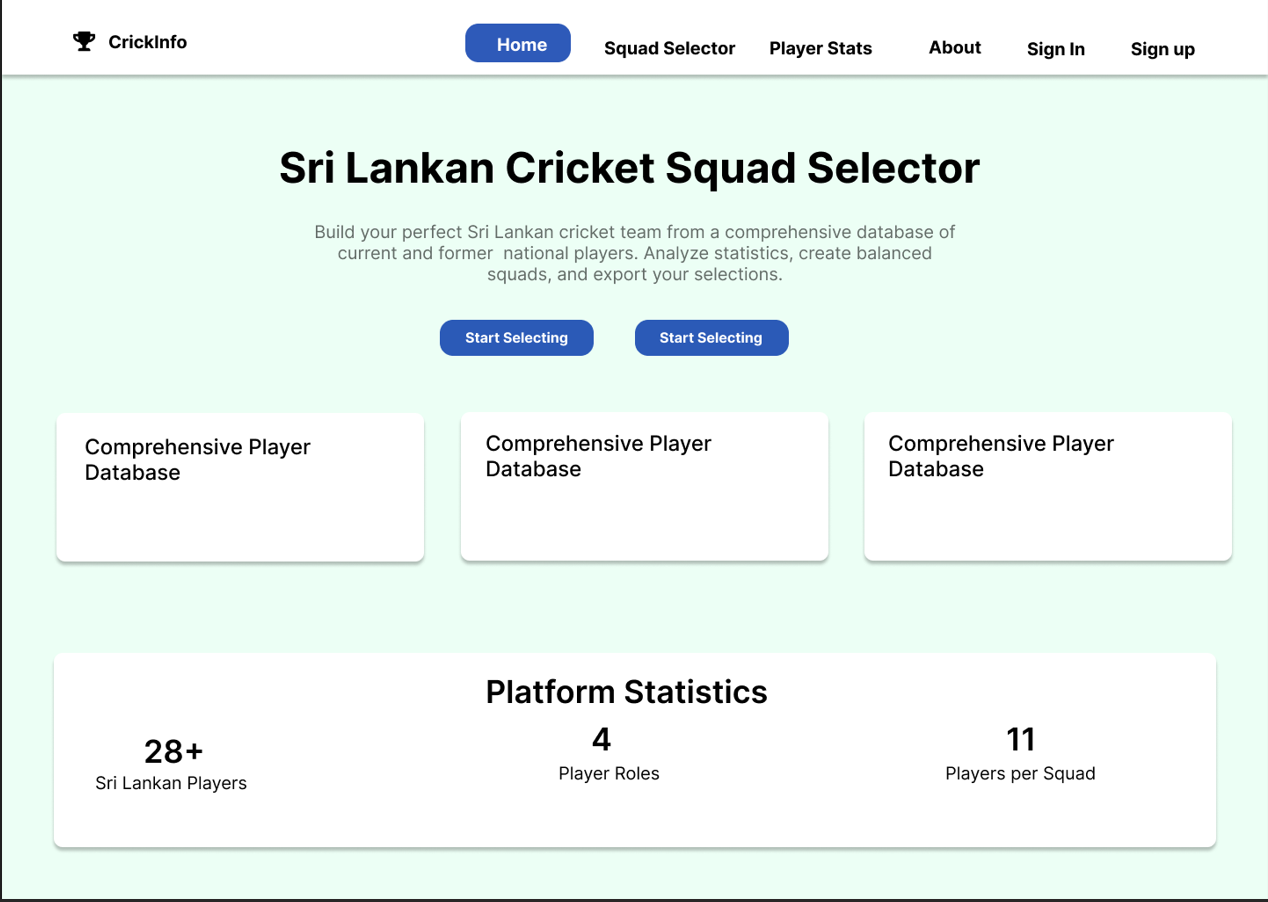Click the hero description paragraph
The height and width of the screenshot is (902, 1268).
(634, 253)
